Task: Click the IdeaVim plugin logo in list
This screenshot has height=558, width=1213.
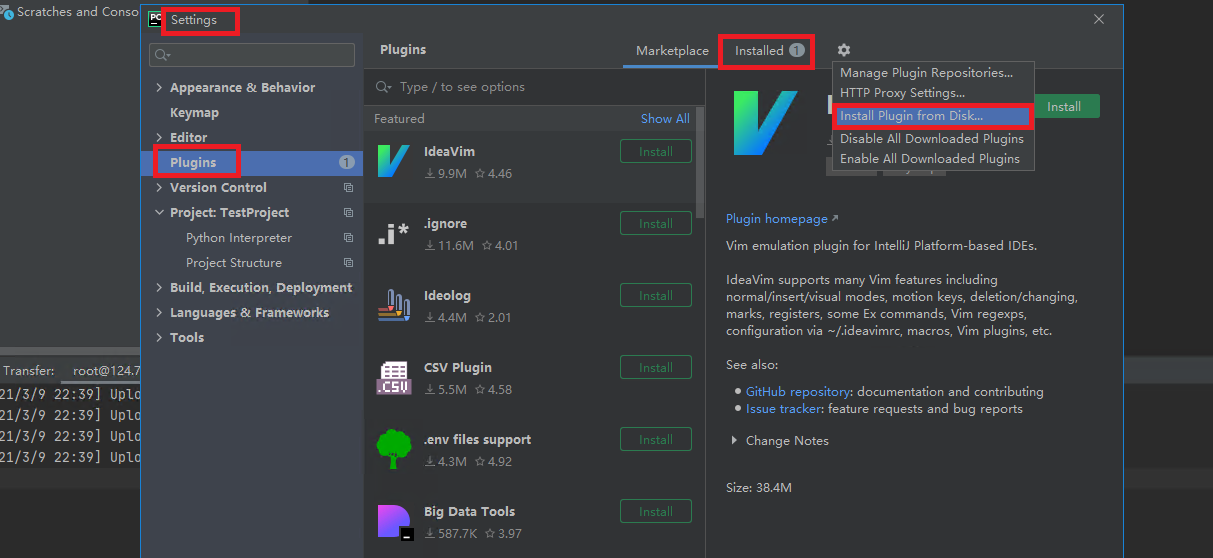Action: [x=394, y=161]
